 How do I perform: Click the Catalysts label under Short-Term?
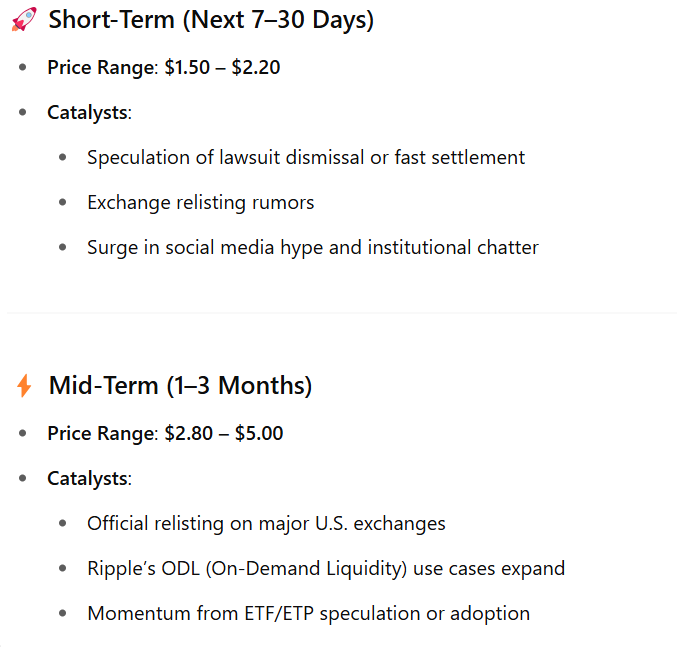88,112
